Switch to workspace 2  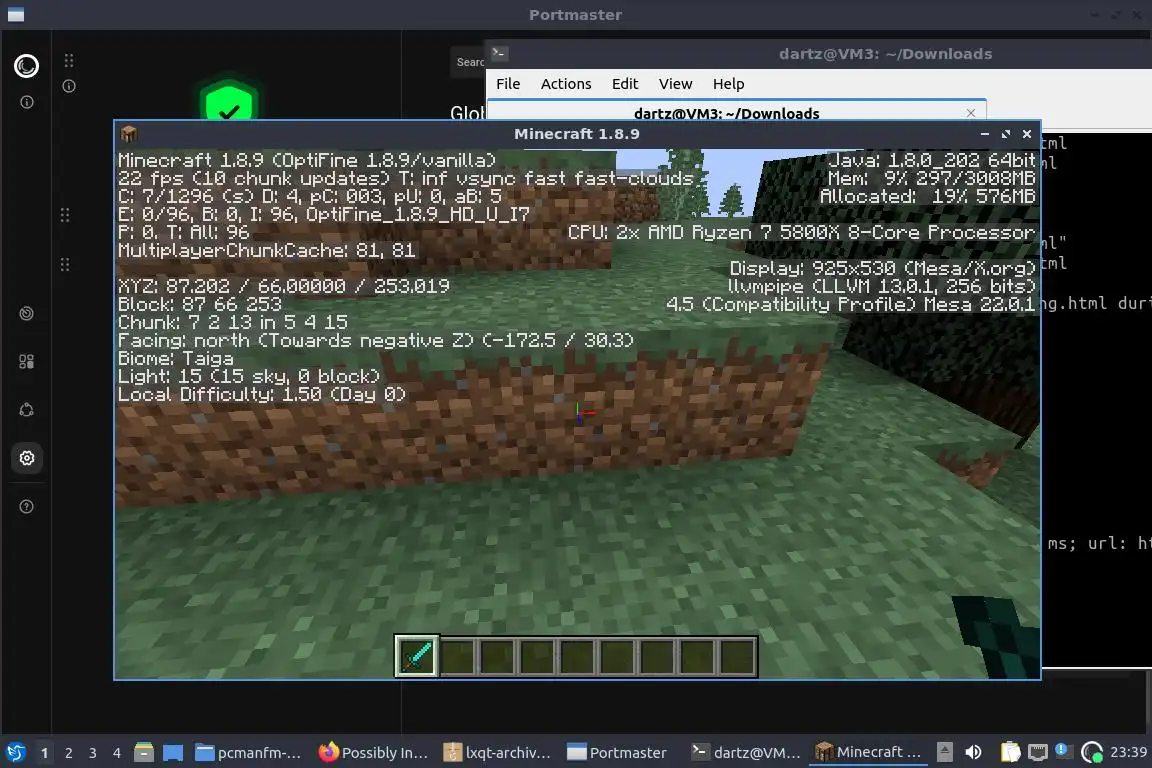pos(68,753)
